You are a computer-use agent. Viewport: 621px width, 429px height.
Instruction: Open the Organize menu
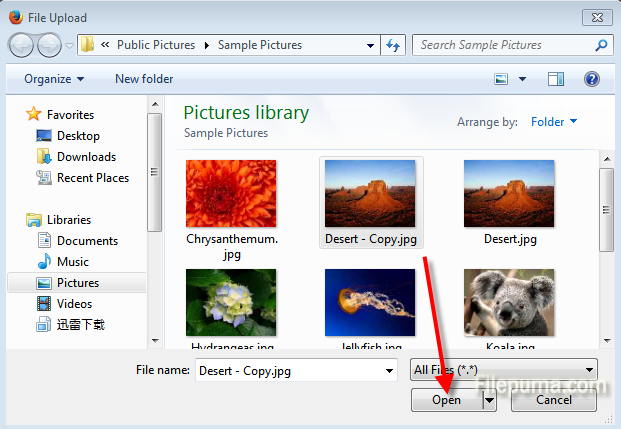(54, 79)
